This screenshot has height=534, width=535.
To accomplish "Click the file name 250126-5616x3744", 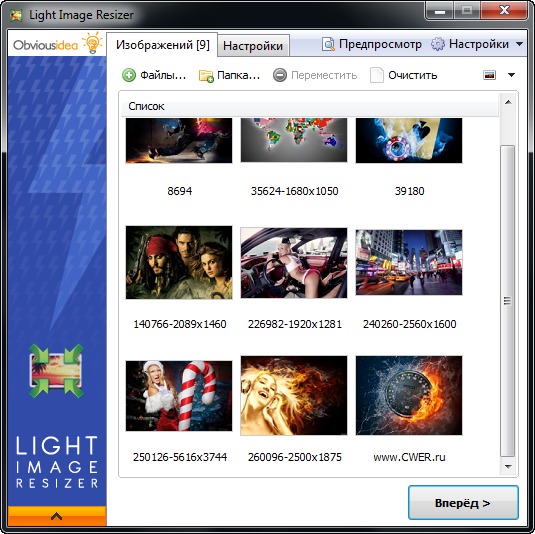I will point(180,457).
